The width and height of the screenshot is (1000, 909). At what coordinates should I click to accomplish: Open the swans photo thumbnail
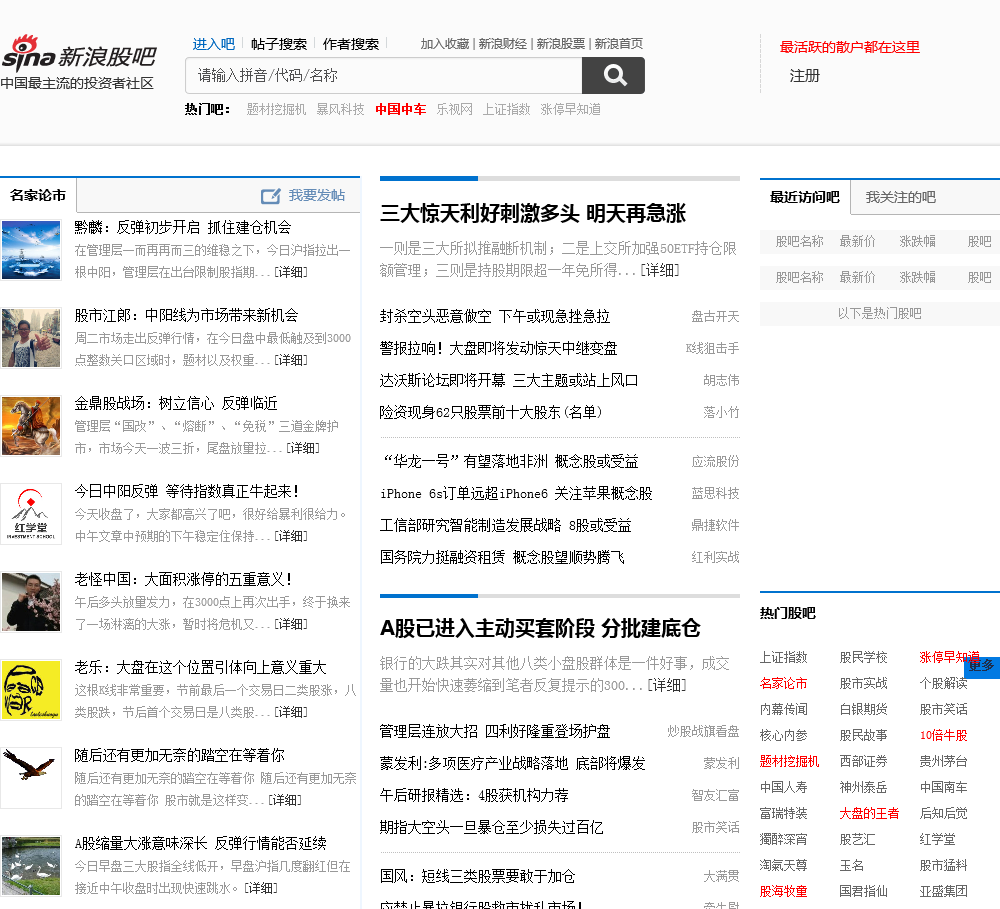click(x=31, y=866)
